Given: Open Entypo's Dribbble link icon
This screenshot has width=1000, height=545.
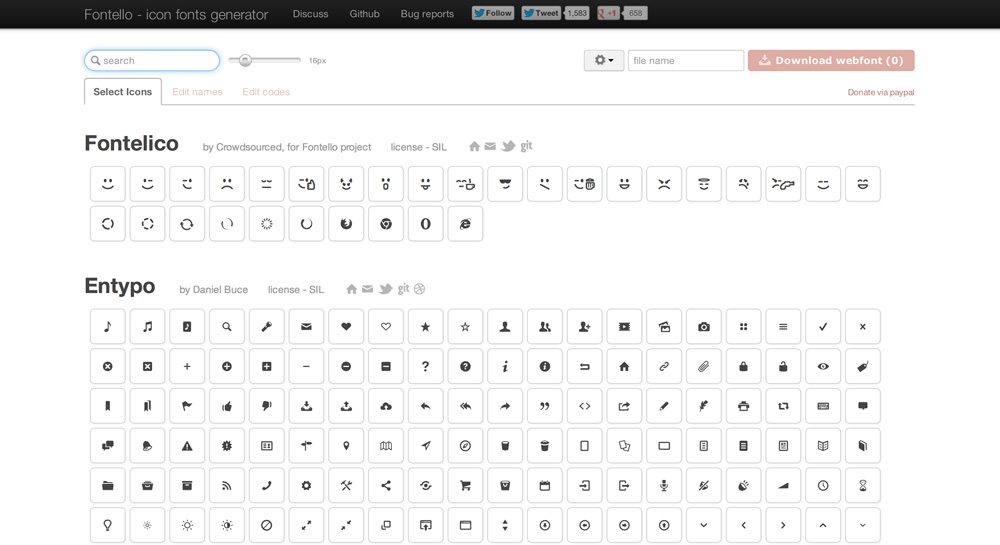Looking at the screenshot, I should 419,289.
